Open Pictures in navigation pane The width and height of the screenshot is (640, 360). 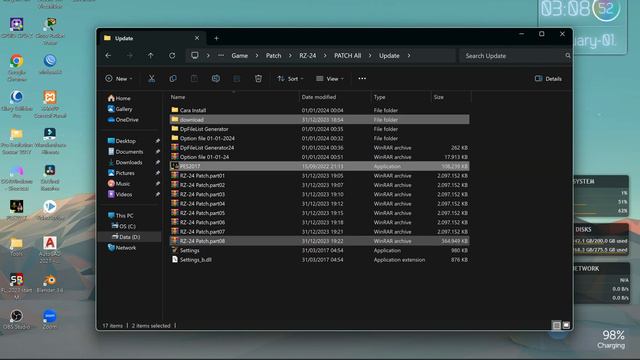click(x=121, y=173)
